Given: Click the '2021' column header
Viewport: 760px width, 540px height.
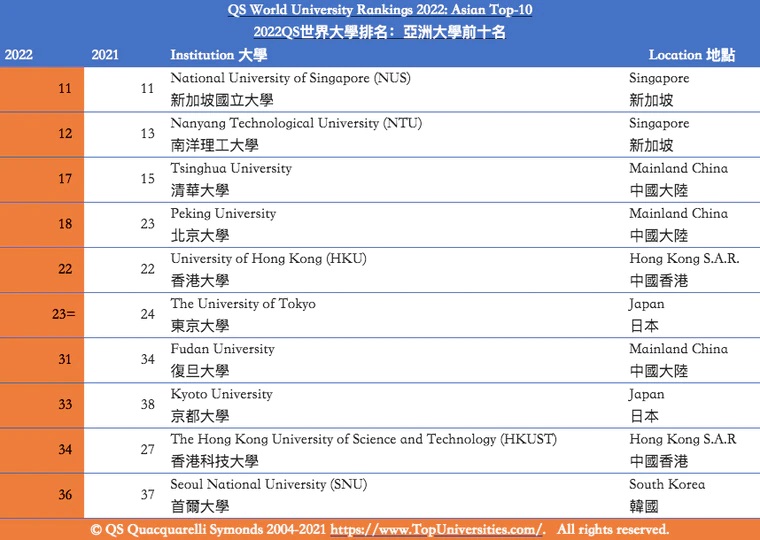Looking at the screenshot, I should 105,54.
